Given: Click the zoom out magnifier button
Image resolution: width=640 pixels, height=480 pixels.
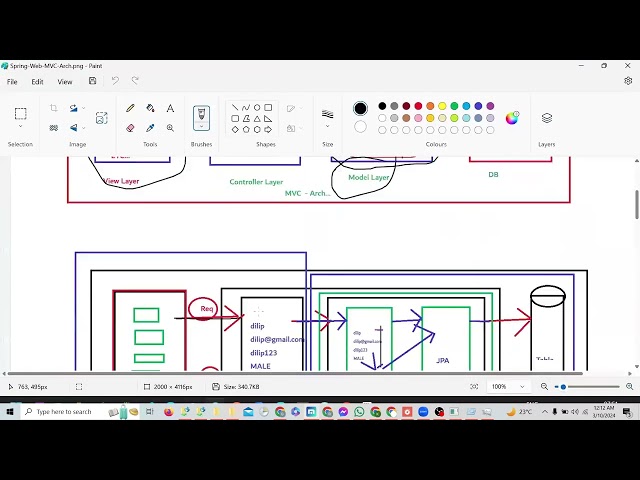Looking at the screenshot, I should pyautogui.click(x=544, y=387).
